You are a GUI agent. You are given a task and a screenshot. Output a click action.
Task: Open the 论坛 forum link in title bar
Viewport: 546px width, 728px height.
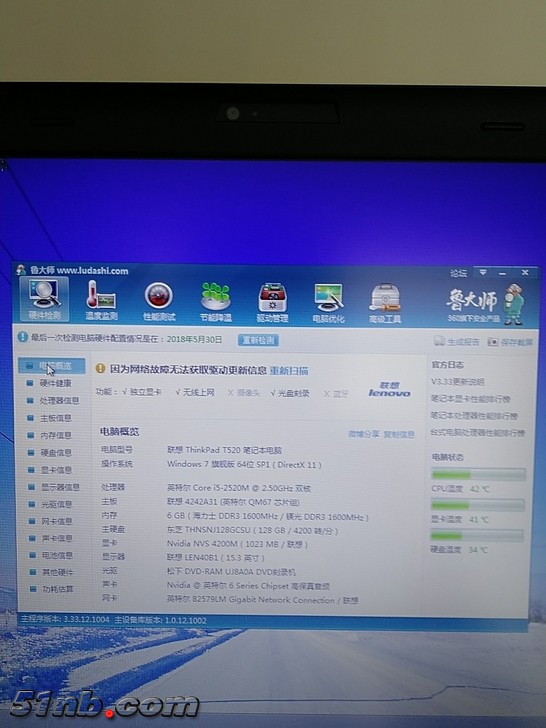458,273
